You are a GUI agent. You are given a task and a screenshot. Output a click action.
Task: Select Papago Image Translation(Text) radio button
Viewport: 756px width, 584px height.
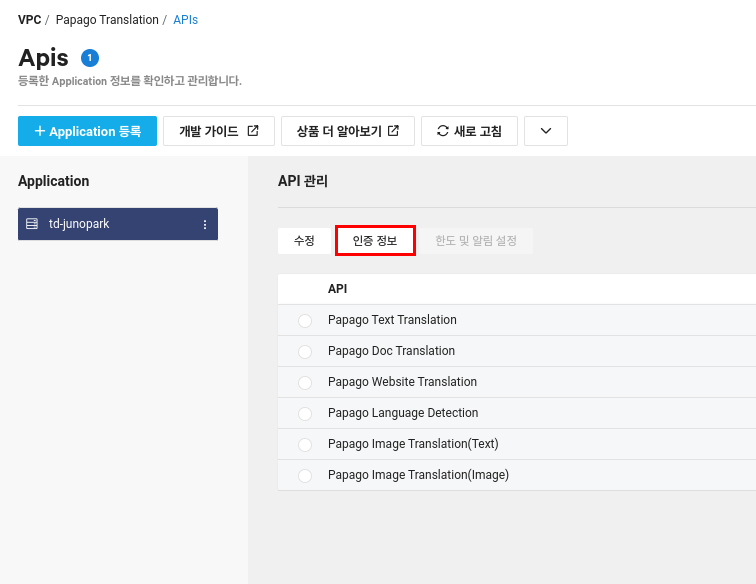(305, 445)
